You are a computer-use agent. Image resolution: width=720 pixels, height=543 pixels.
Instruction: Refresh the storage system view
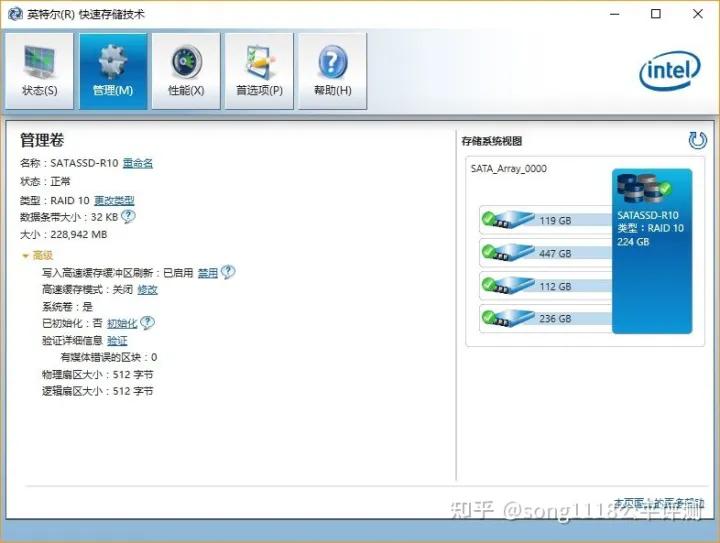698,140
